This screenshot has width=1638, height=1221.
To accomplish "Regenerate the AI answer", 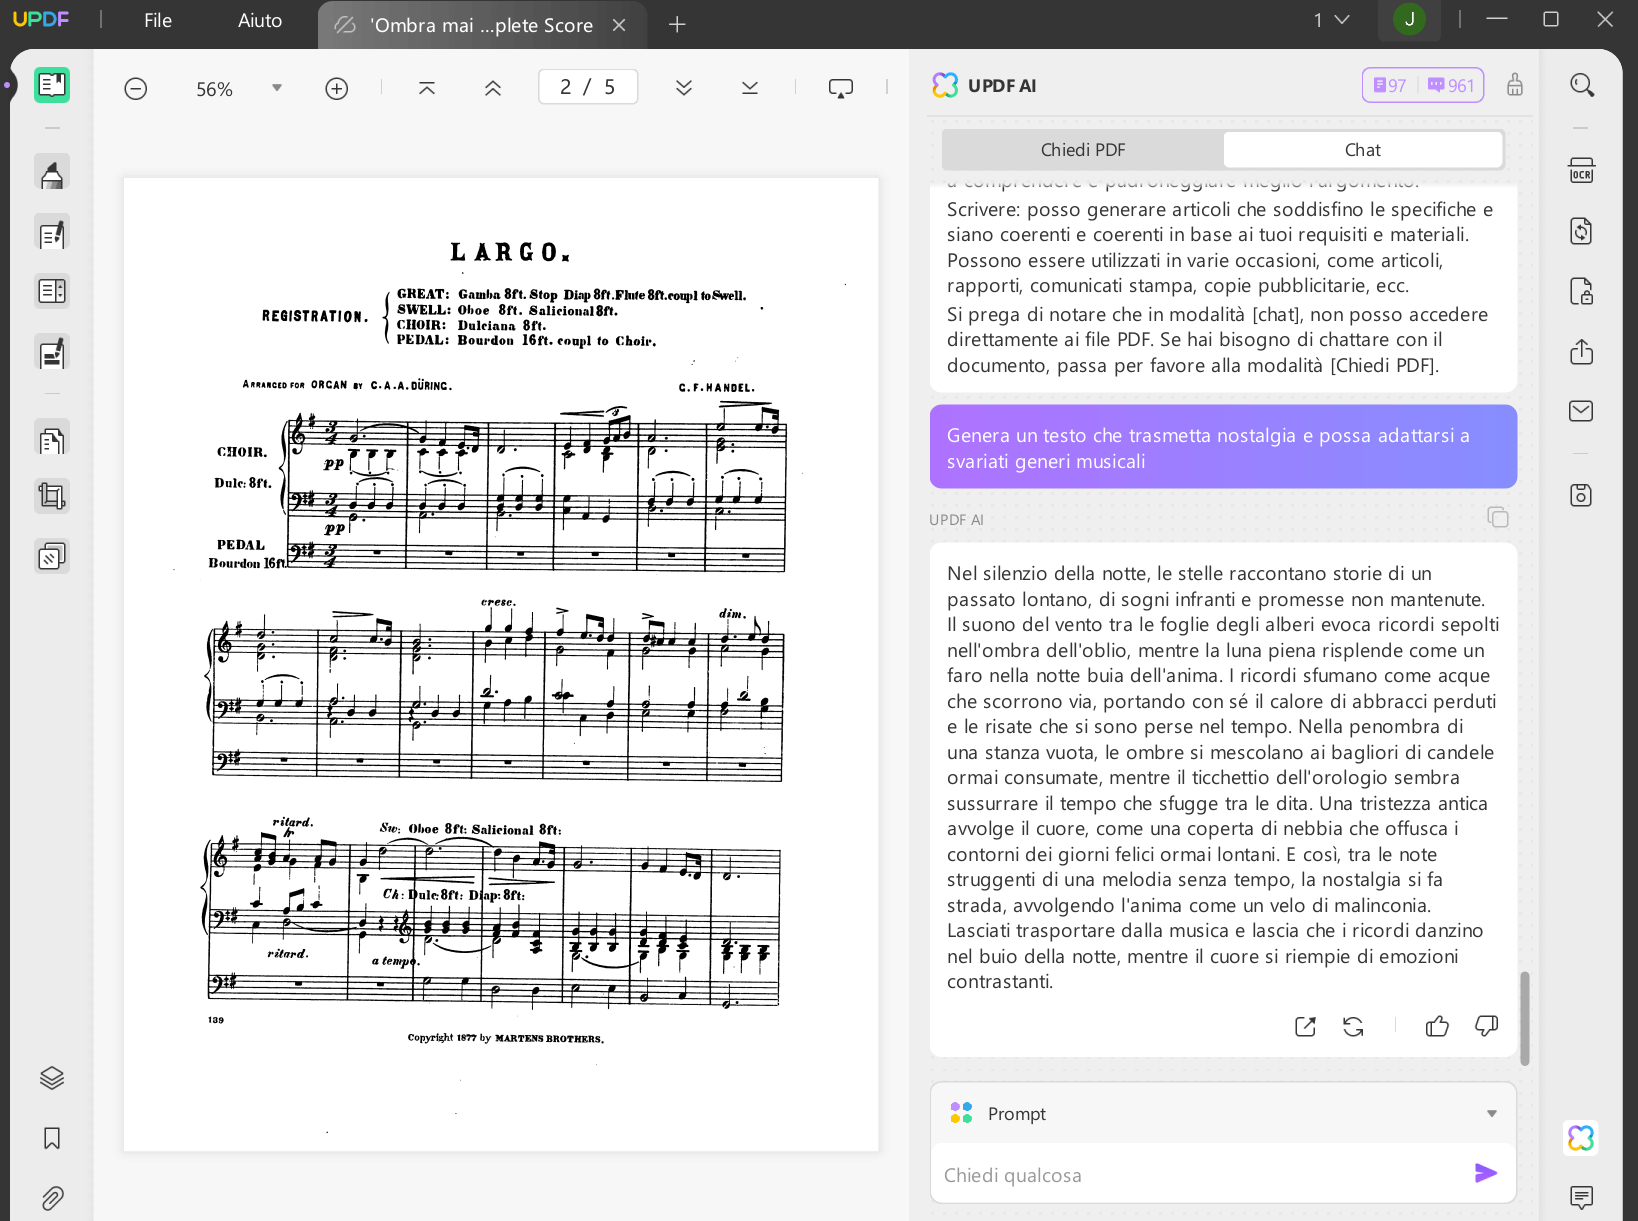I will tap(1354, 1027).
